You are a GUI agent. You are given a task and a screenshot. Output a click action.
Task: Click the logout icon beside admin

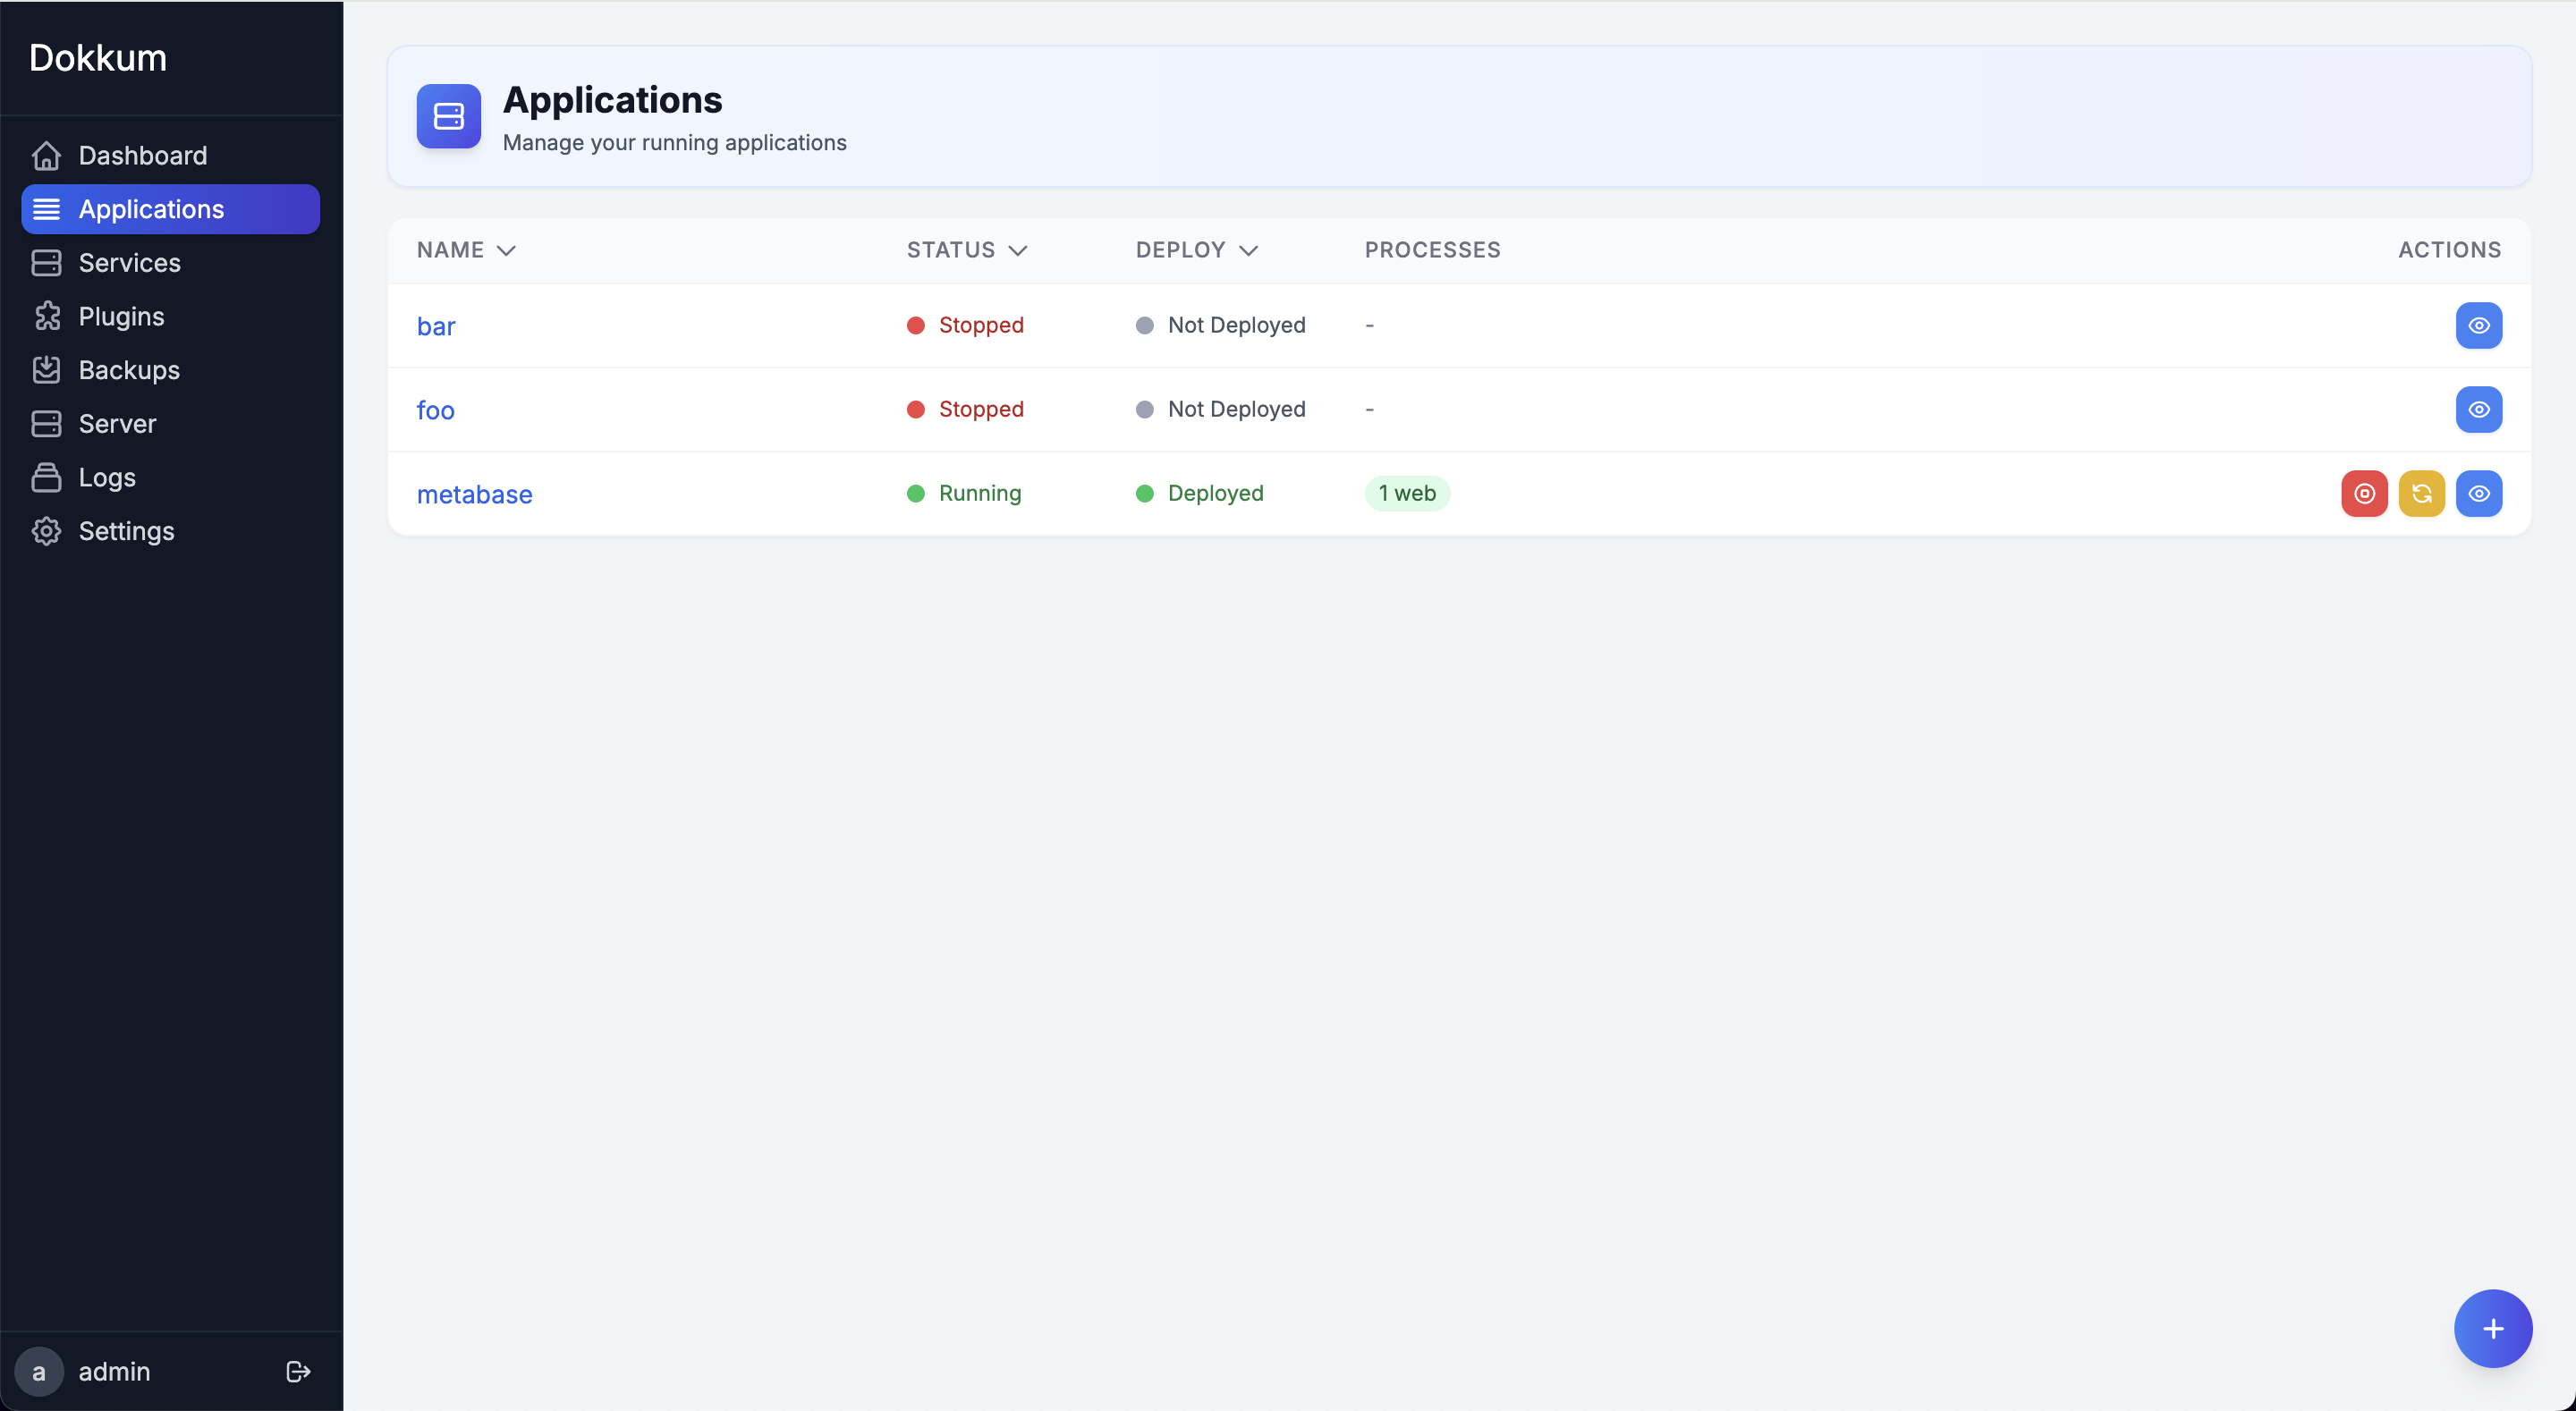(x=298, y=1371)
